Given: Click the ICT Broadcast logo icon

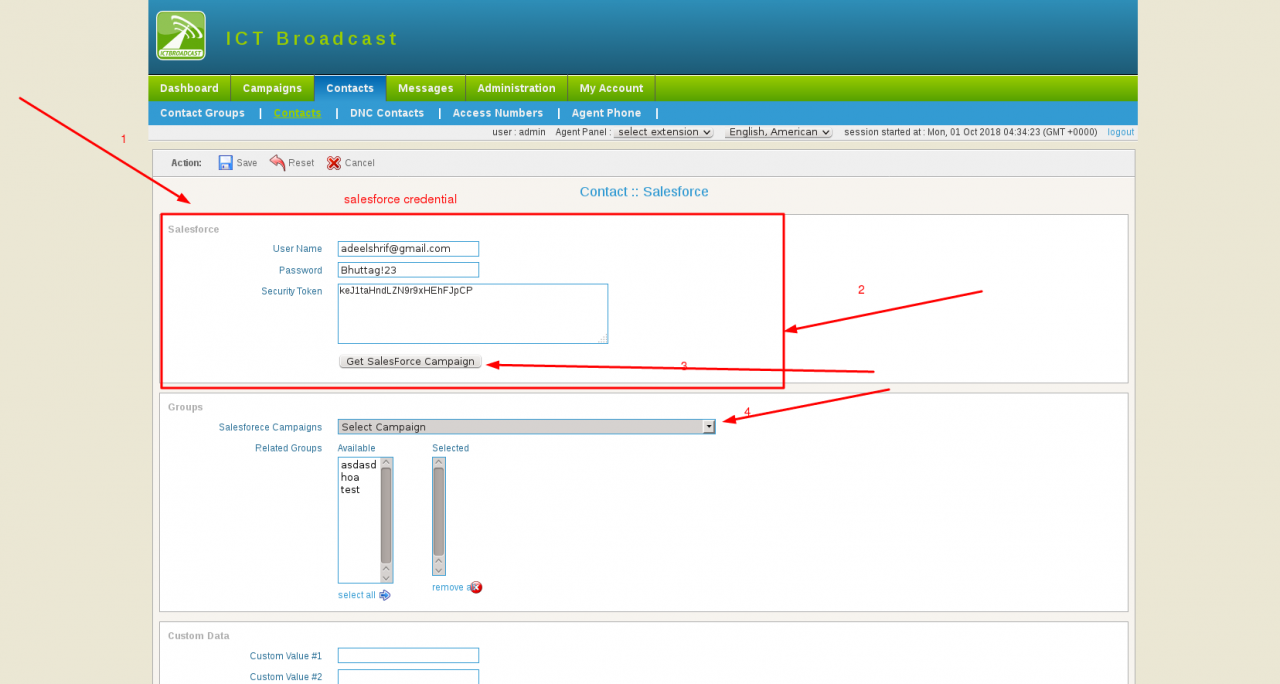Looking at the screenshot, I should click(x=180, y=35).
